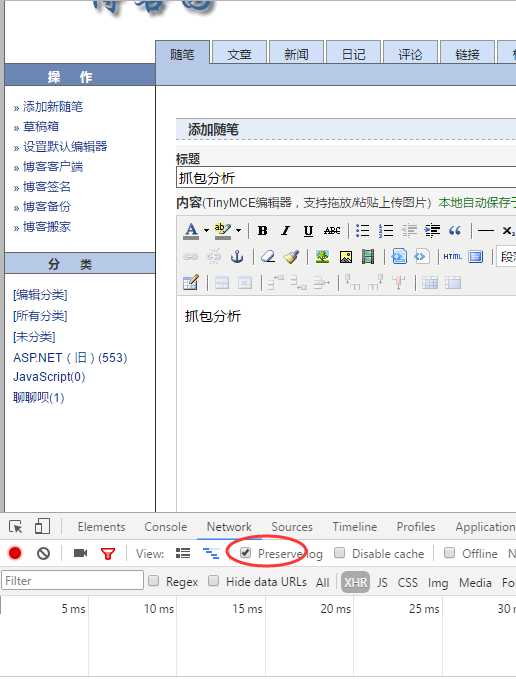Click the network Filter text field
Viewport: 516px width, 687px height.
click(x=72, y=580)
